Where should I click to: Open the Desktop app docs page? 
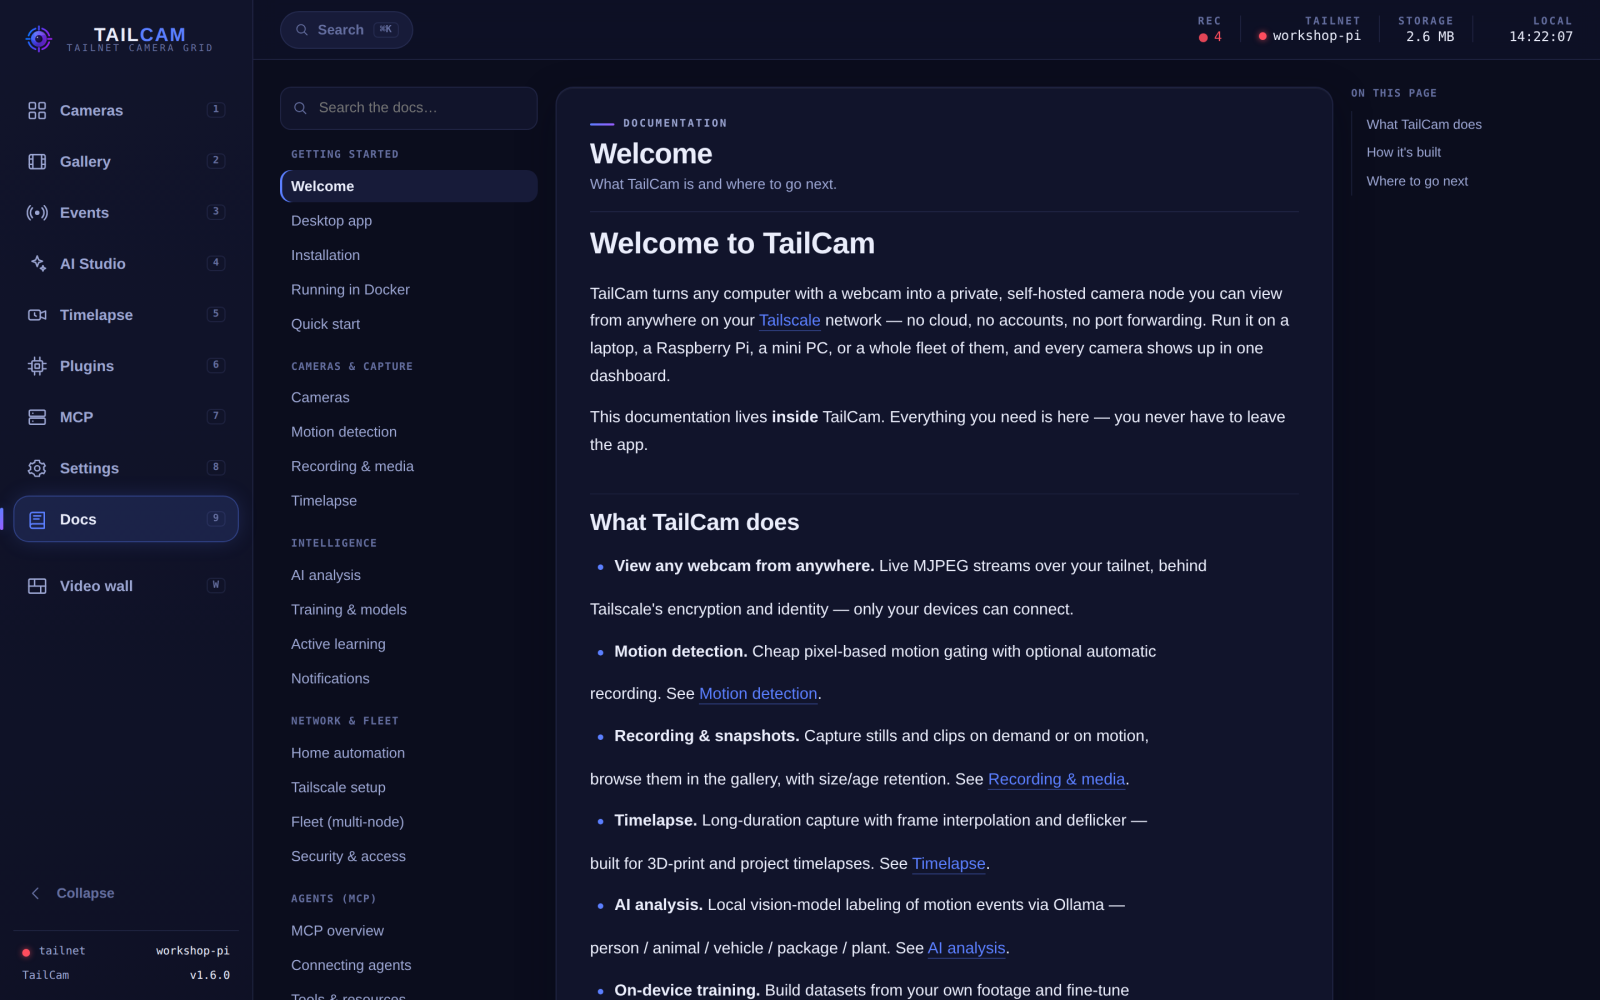(x=408, y=221)
